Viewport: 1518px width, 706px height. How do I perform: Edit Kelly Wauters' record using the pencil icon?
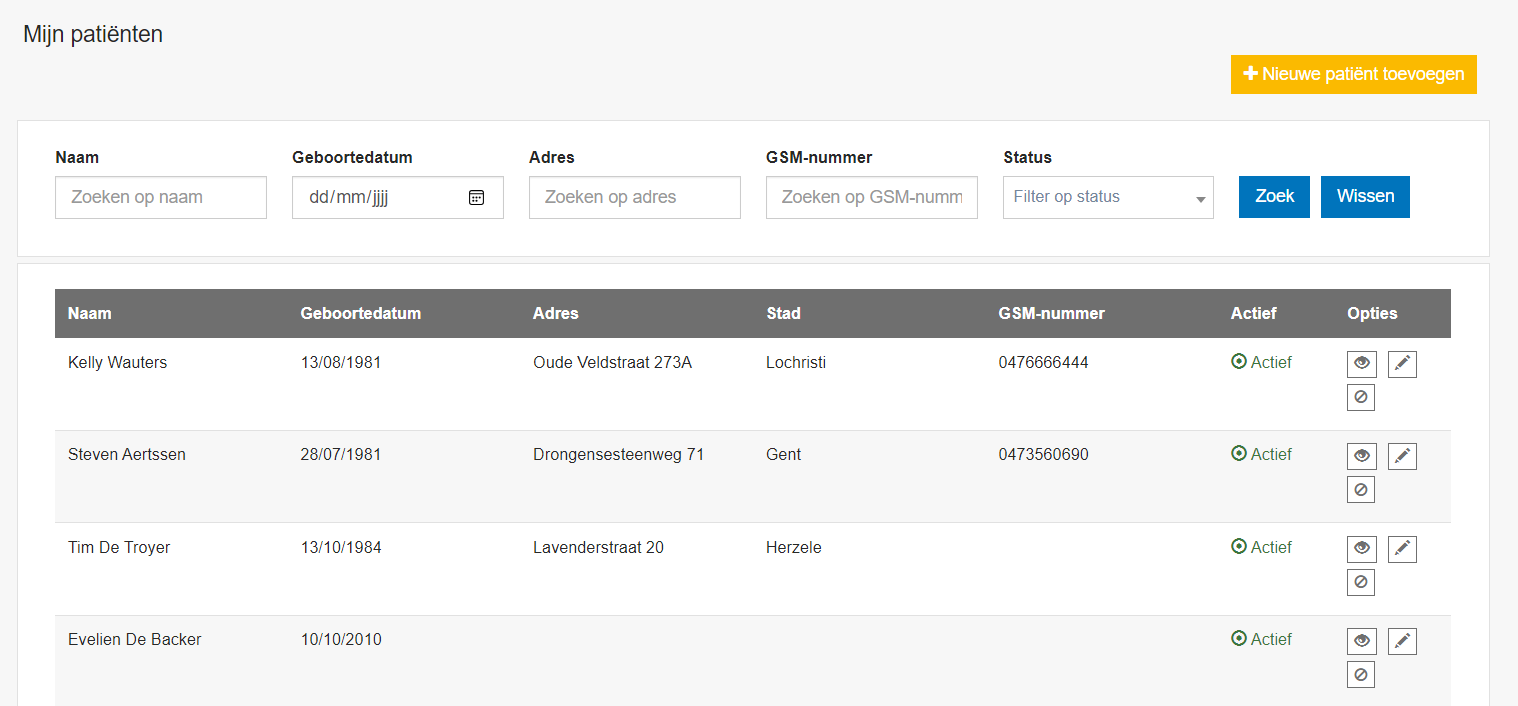point(1402,363)
